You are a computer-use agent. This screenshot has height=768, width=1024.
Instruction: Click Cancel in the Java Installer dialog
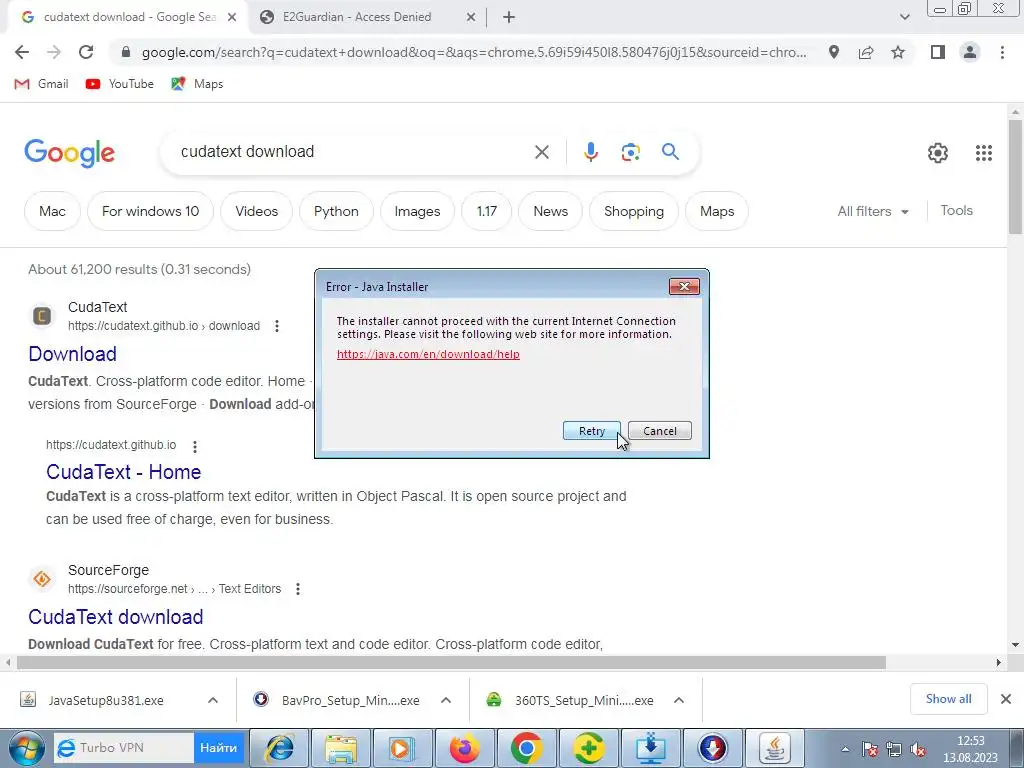tap(660, 431)
